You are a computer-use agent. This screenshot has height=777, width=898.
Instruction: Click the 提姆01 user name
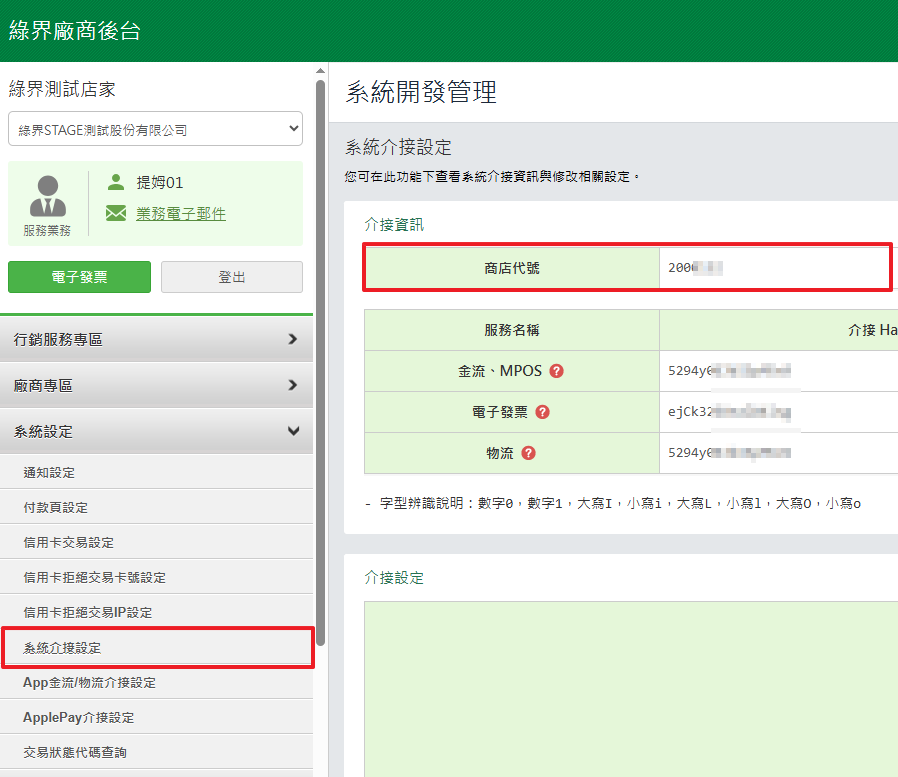(x=160, y=183)
